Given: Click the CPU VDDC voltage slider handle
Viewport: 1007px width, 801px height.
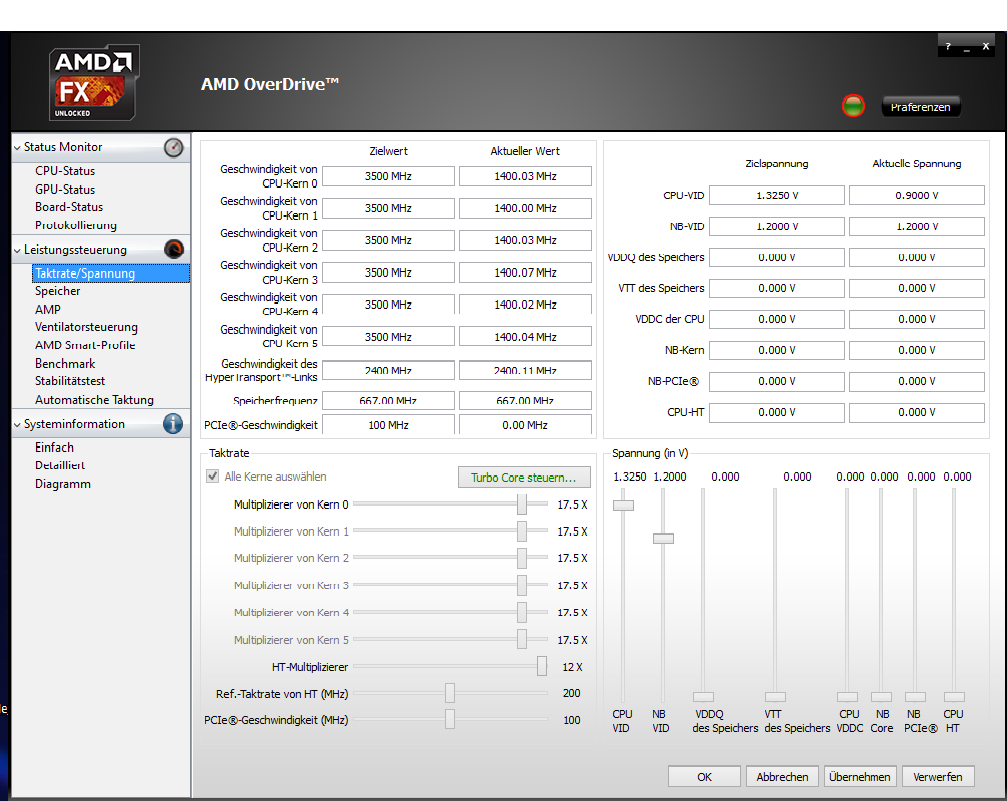Looking at the screenshot, I should (x=847, y=697).
